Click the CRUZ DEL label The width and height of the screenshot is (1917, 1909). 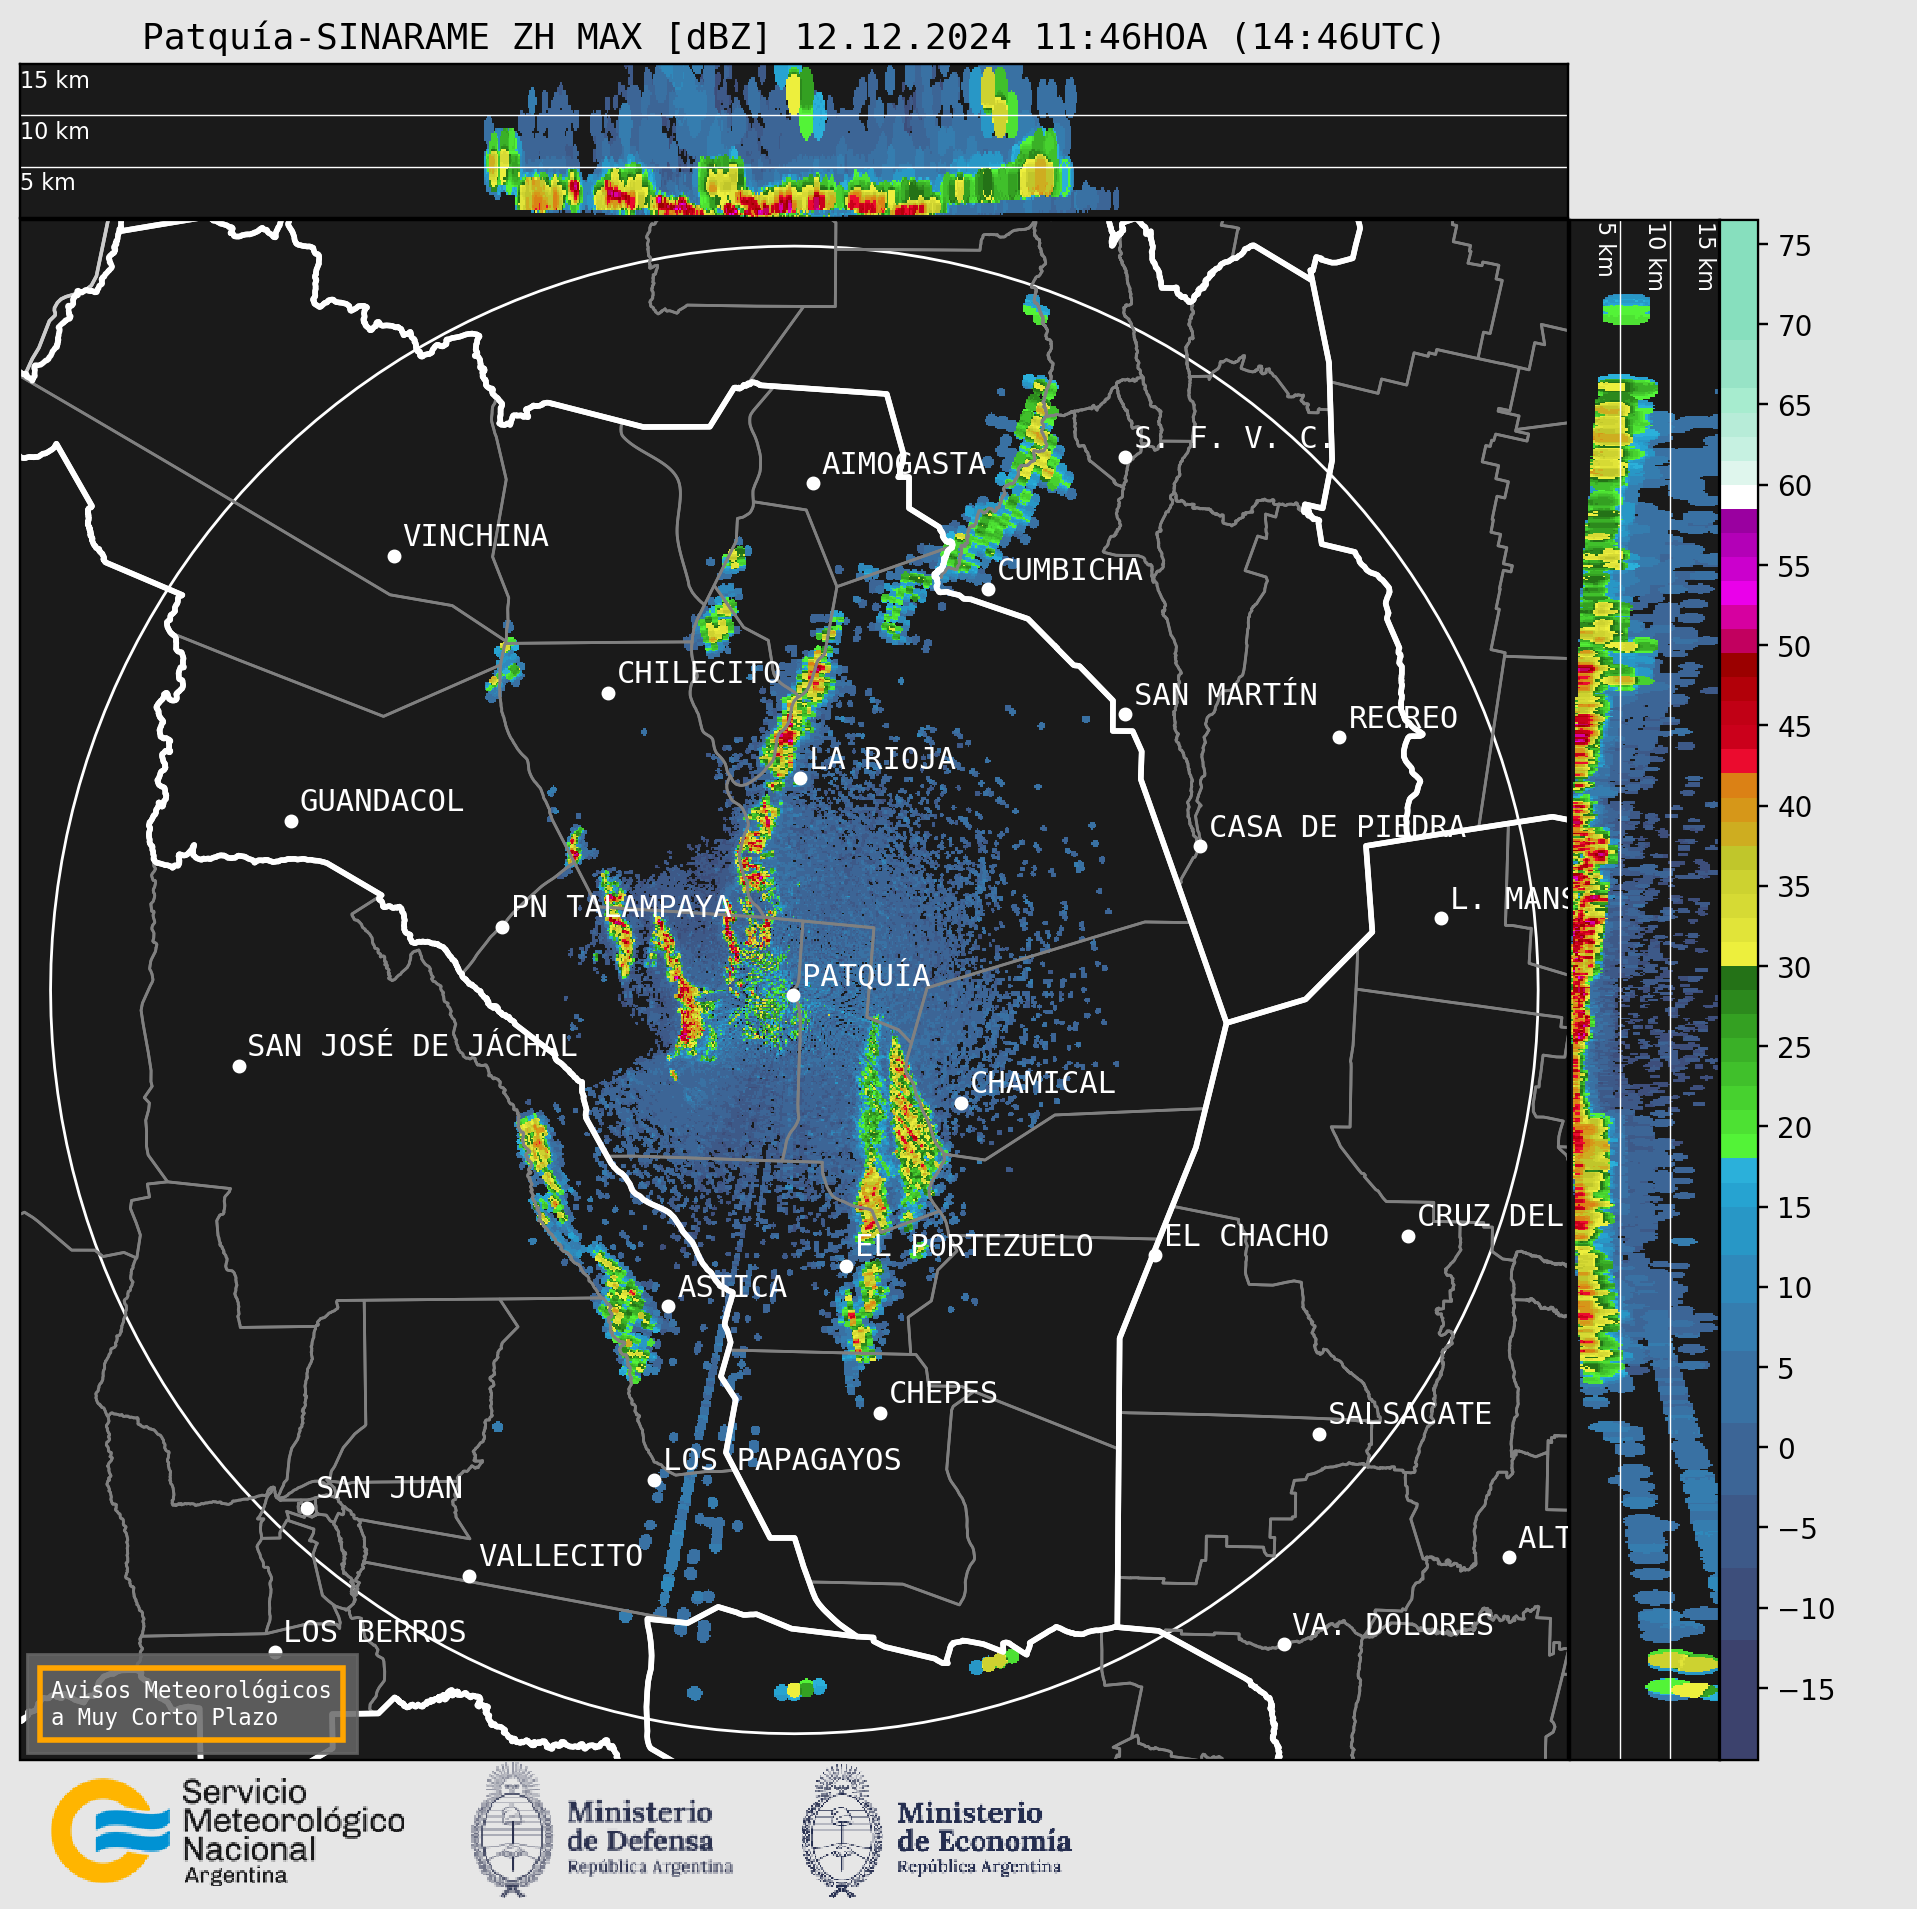click(x=1490, y=1215)
